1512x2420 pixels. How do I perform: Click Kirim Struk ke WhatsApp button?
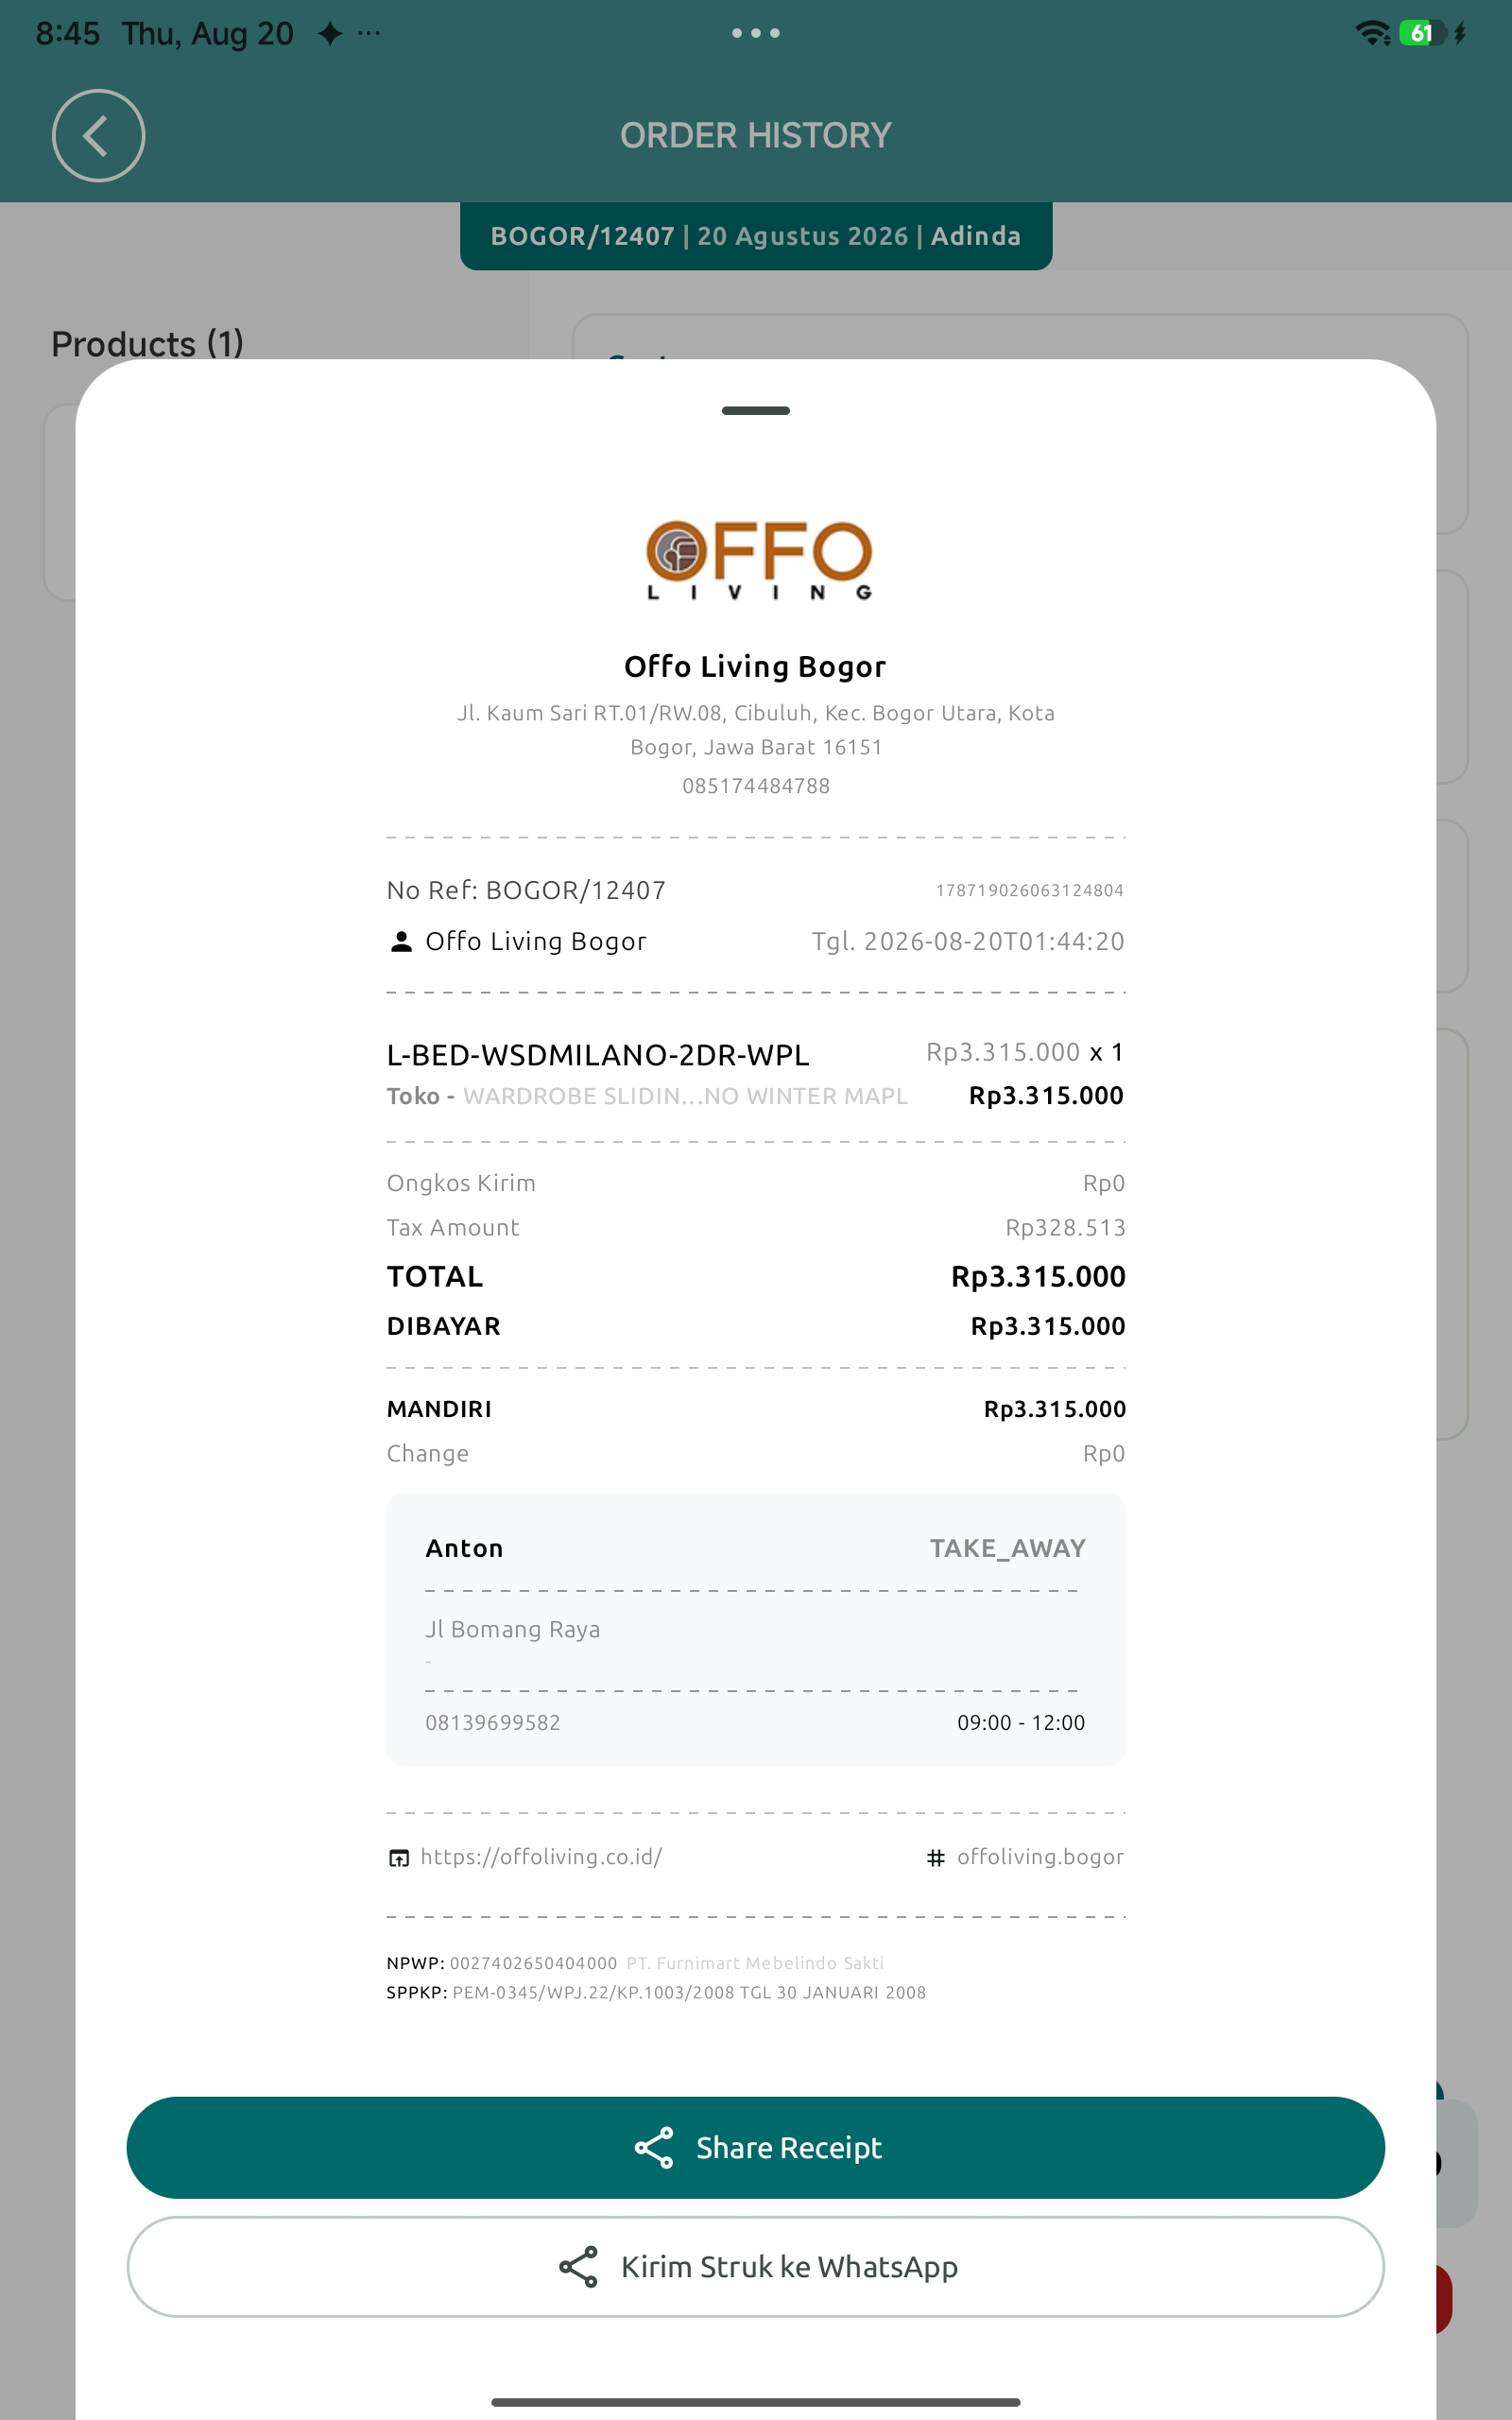[x=755, y=2266]
